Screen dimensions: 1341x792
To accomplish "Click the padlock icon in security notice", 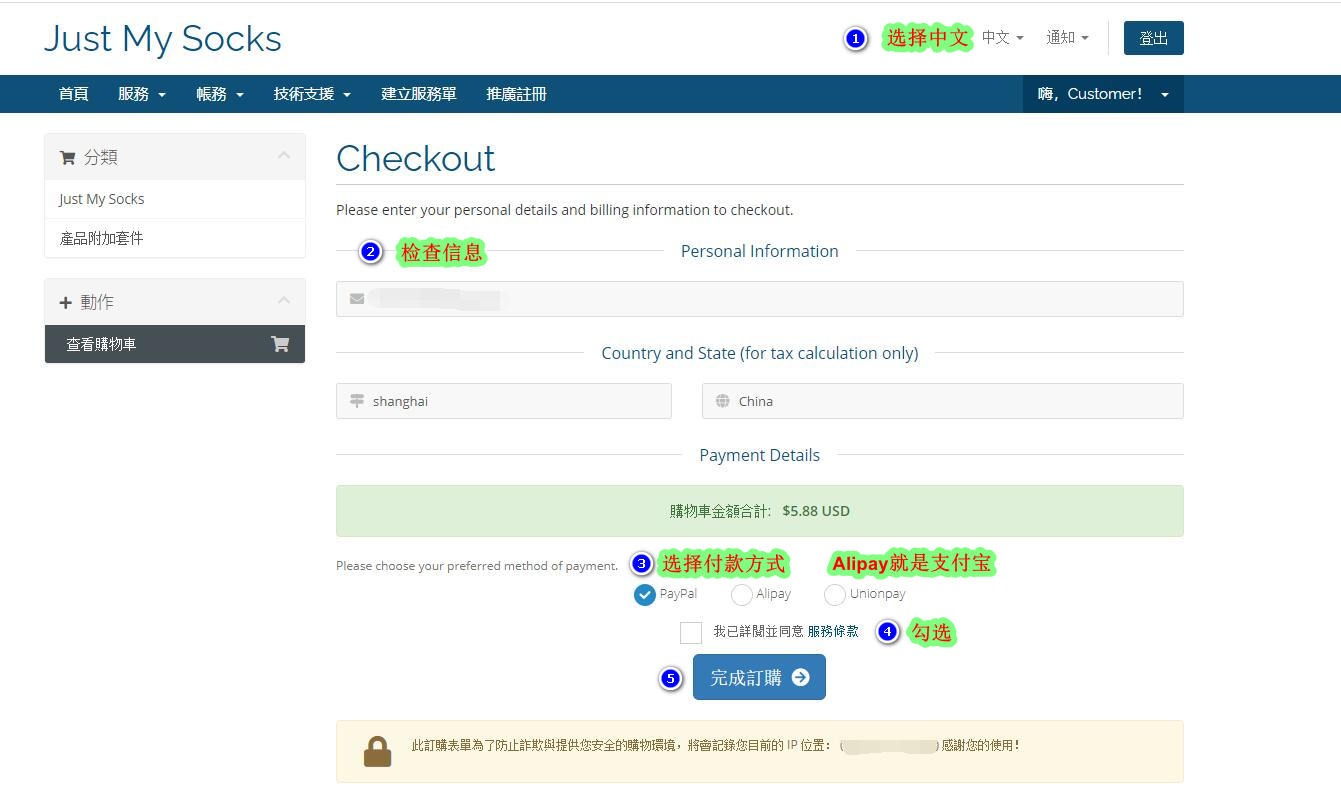I will click(x=377, y=751).
